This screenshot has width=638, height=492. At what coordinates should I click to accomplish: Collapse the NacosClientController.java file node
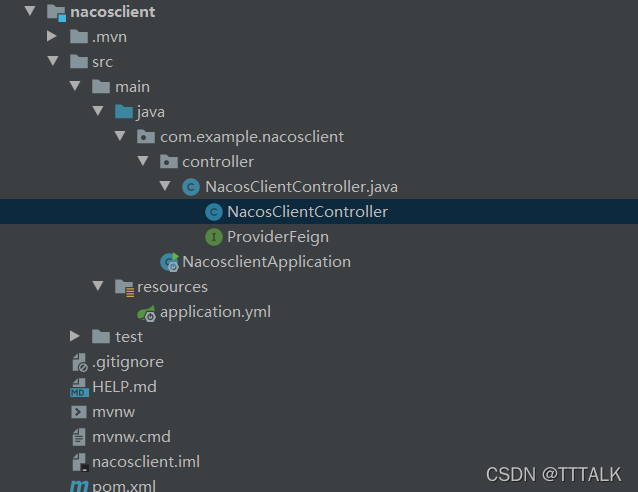pos(165,186)
